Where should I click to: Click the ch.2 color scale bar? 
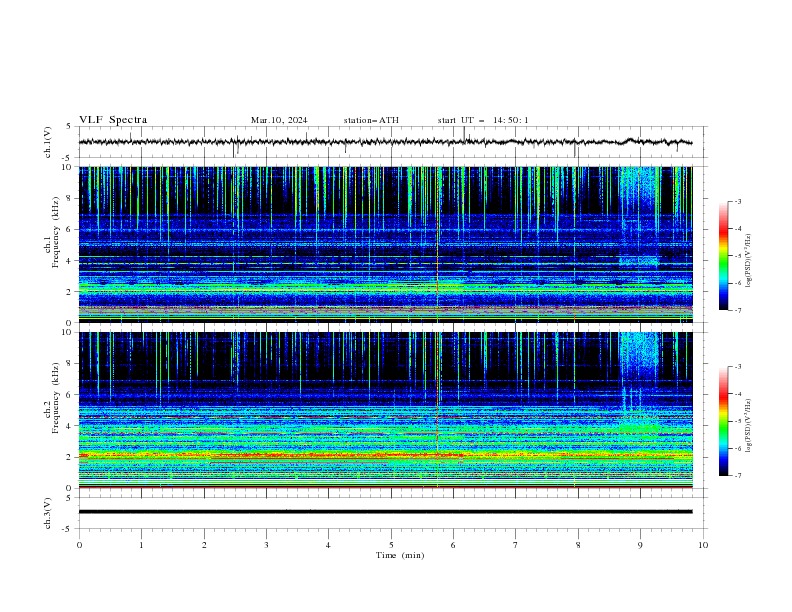click(x=723, y=421)
